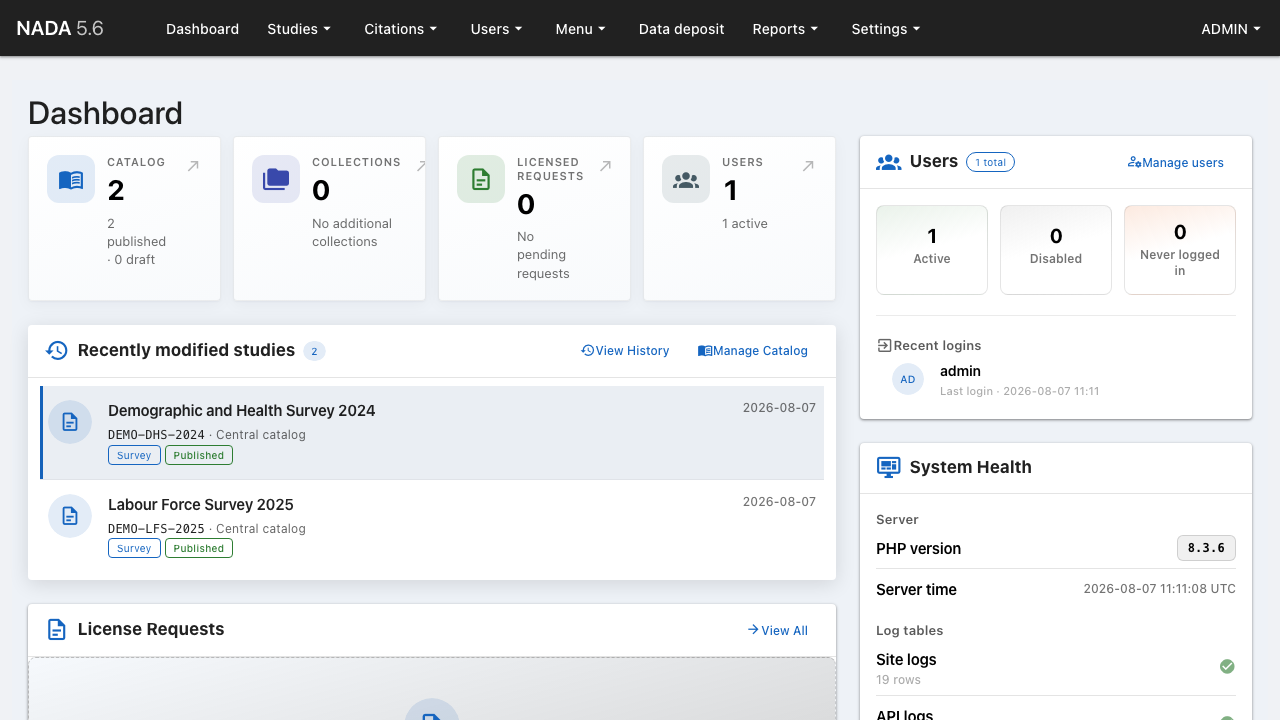Screen dimensions: 1280x720
Task: Click the '1 total' users badge
Action: pos(990,162)
